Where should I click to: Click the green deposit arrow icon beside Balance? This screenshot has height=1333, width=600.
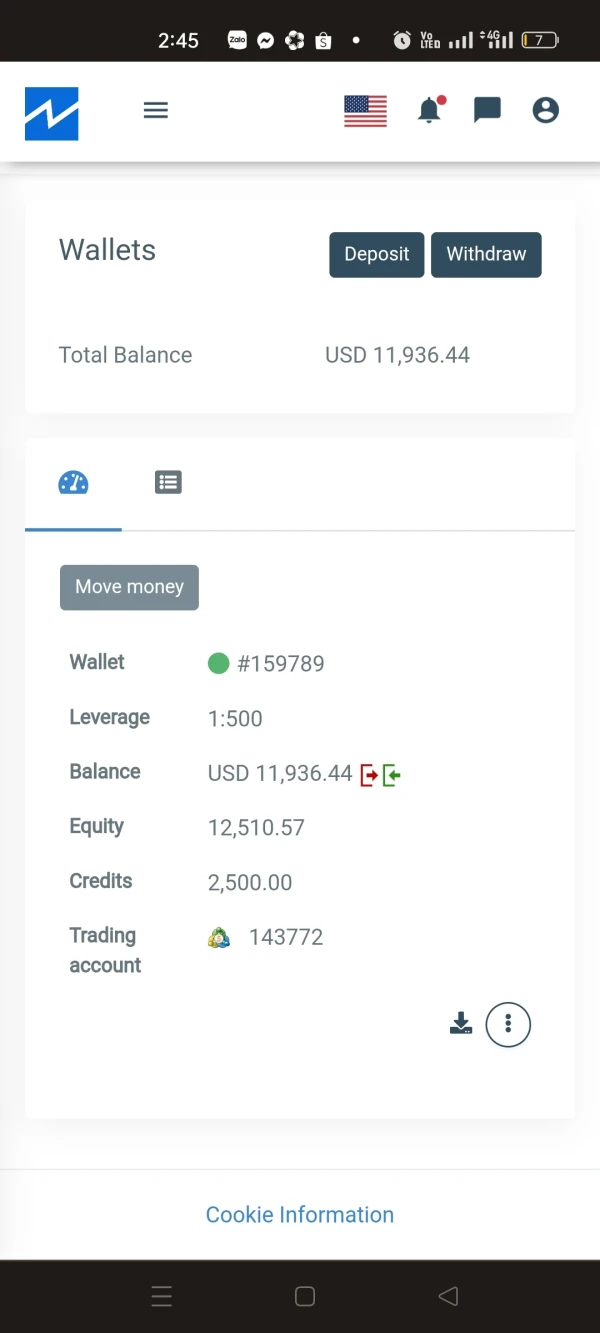[391, 774]
